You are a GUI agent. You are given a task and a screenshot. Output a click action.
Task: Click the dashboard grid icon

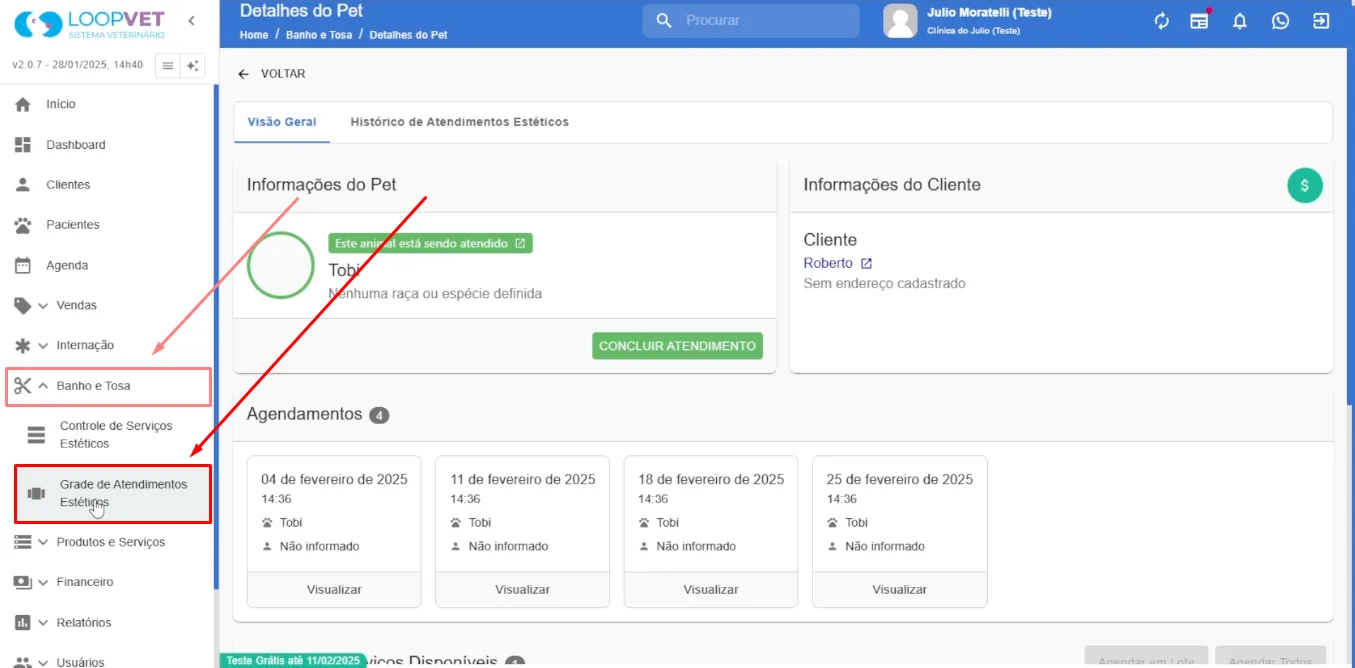pyautogui.click(x=23, y=145)
